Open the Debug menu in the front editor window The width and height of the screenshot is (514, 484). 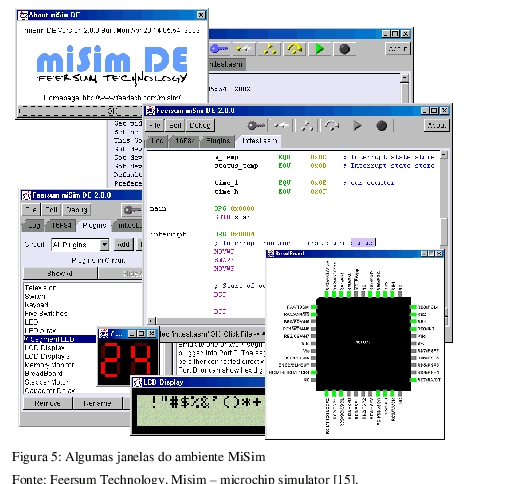200,125
